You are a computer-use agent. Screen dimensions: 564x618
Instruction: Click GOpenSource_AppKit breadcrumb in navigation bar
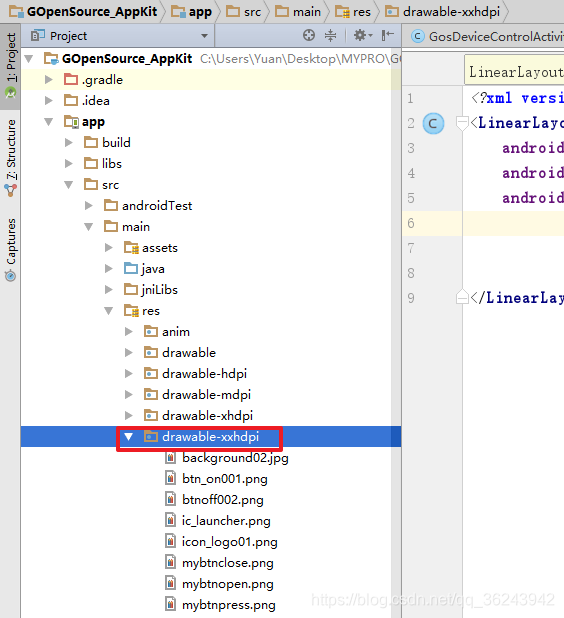tap(84, 11)
